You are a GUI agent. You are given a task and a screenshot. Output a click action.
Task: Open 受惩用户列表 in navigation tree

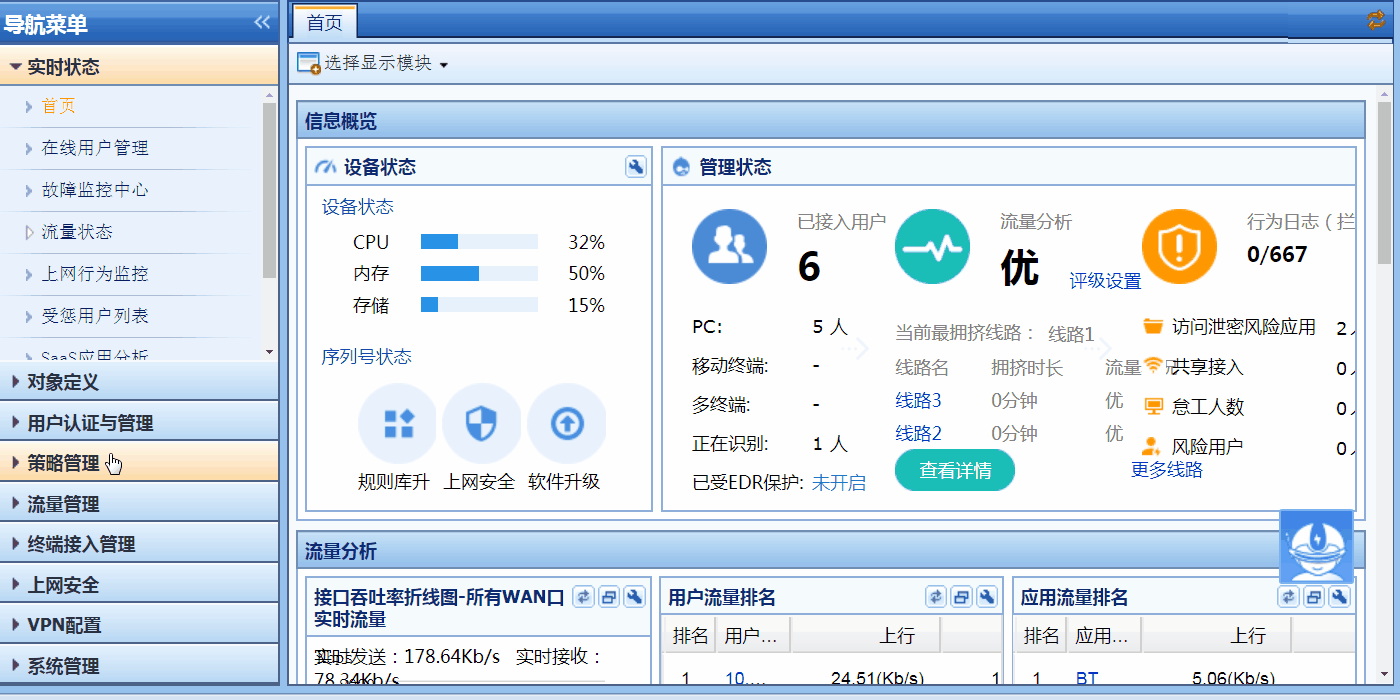(x=95, y=316)
